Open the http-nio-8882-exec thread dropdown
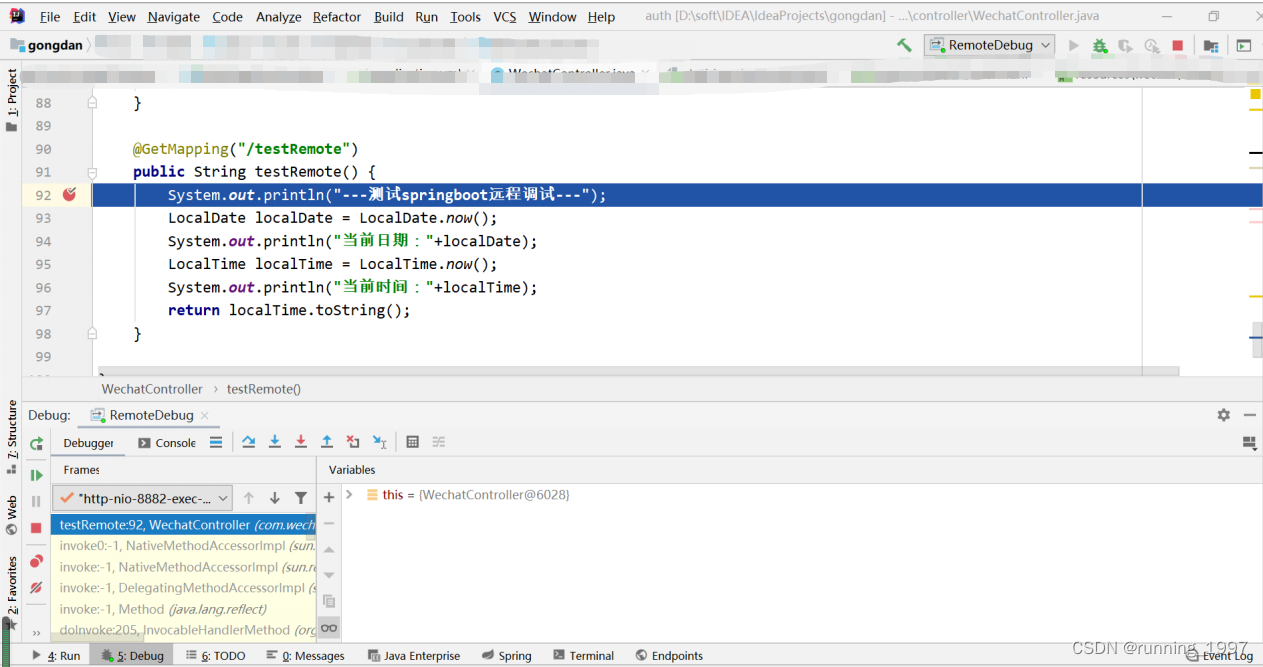The width and height of the screenshot is (1263, 667). 141,497
